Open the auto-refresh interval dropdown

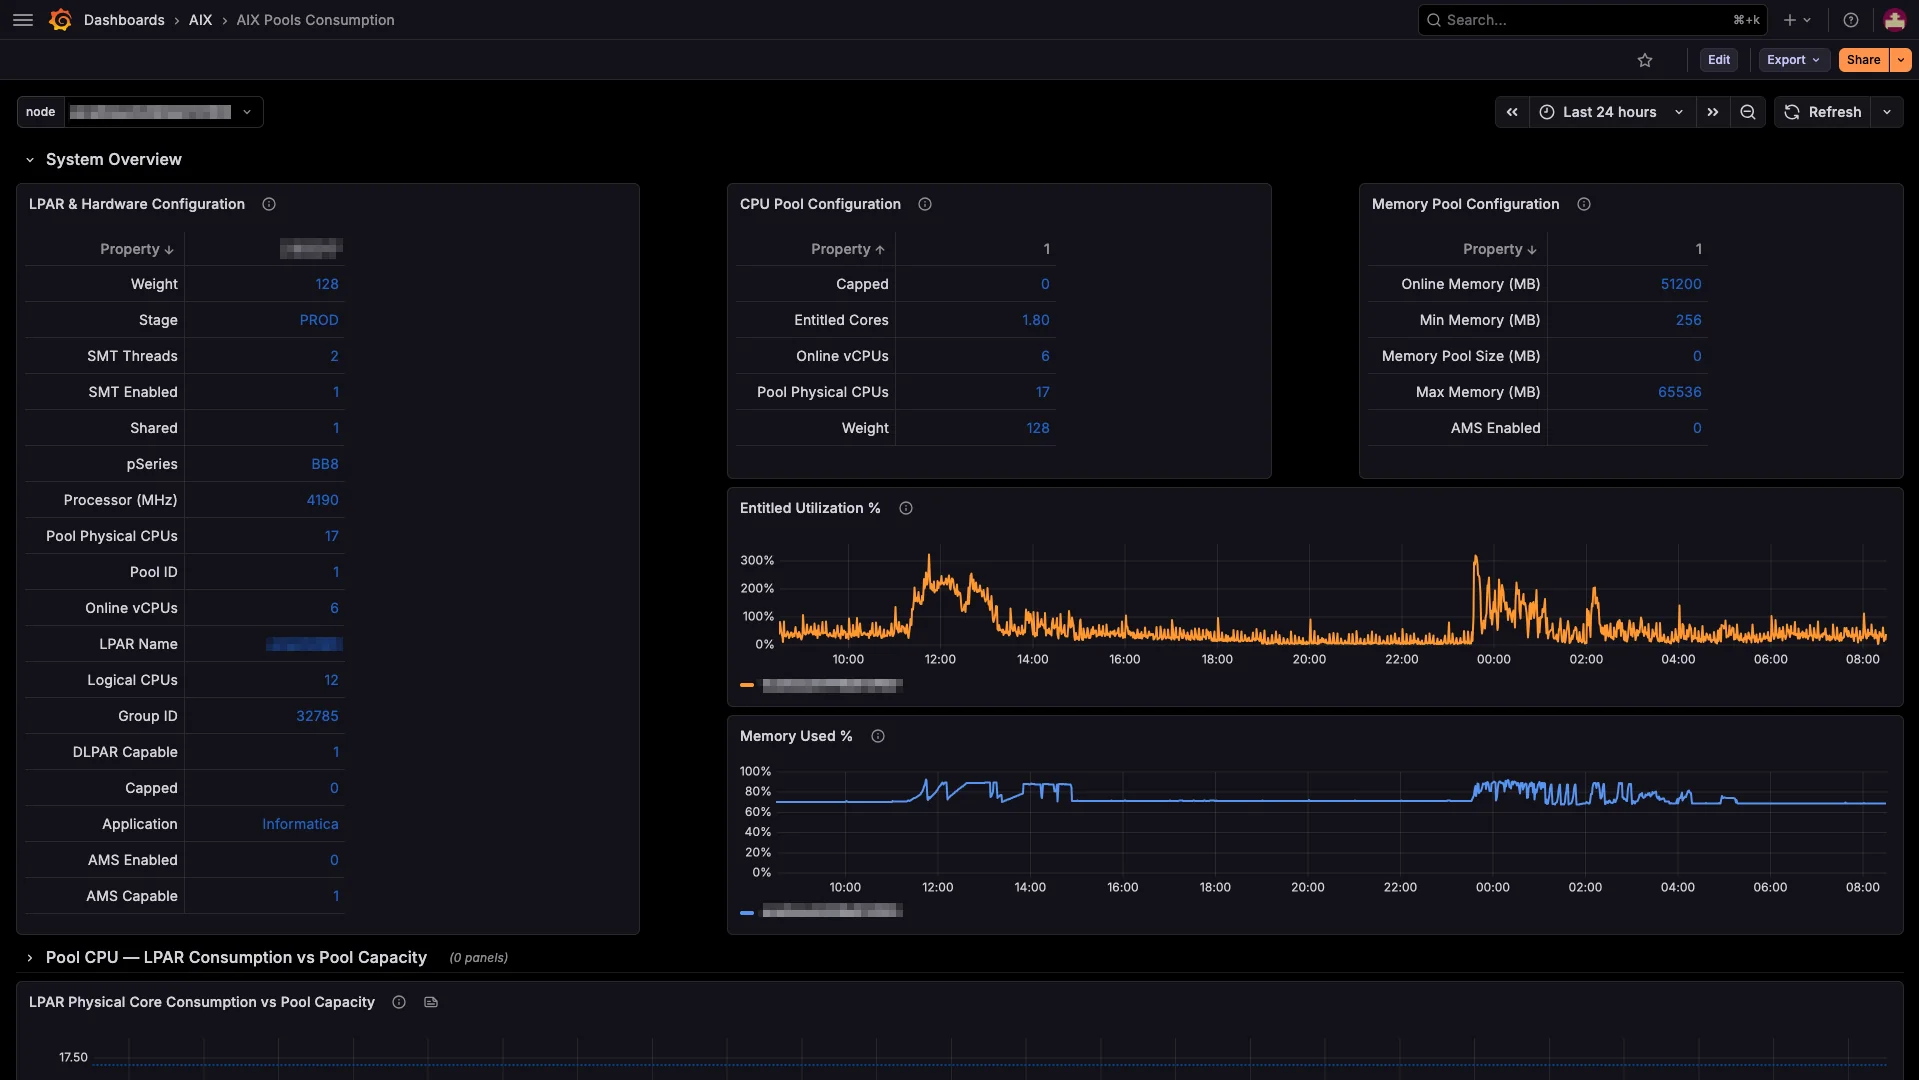click(x=1888, y=112)
